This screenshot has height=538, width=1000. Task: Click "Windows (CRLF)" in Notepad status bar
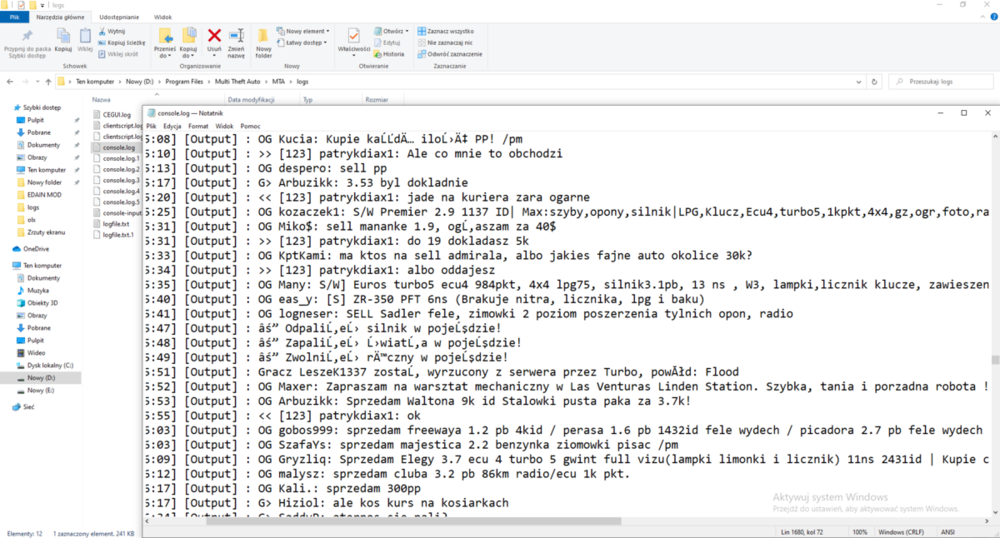click(901, 532)
